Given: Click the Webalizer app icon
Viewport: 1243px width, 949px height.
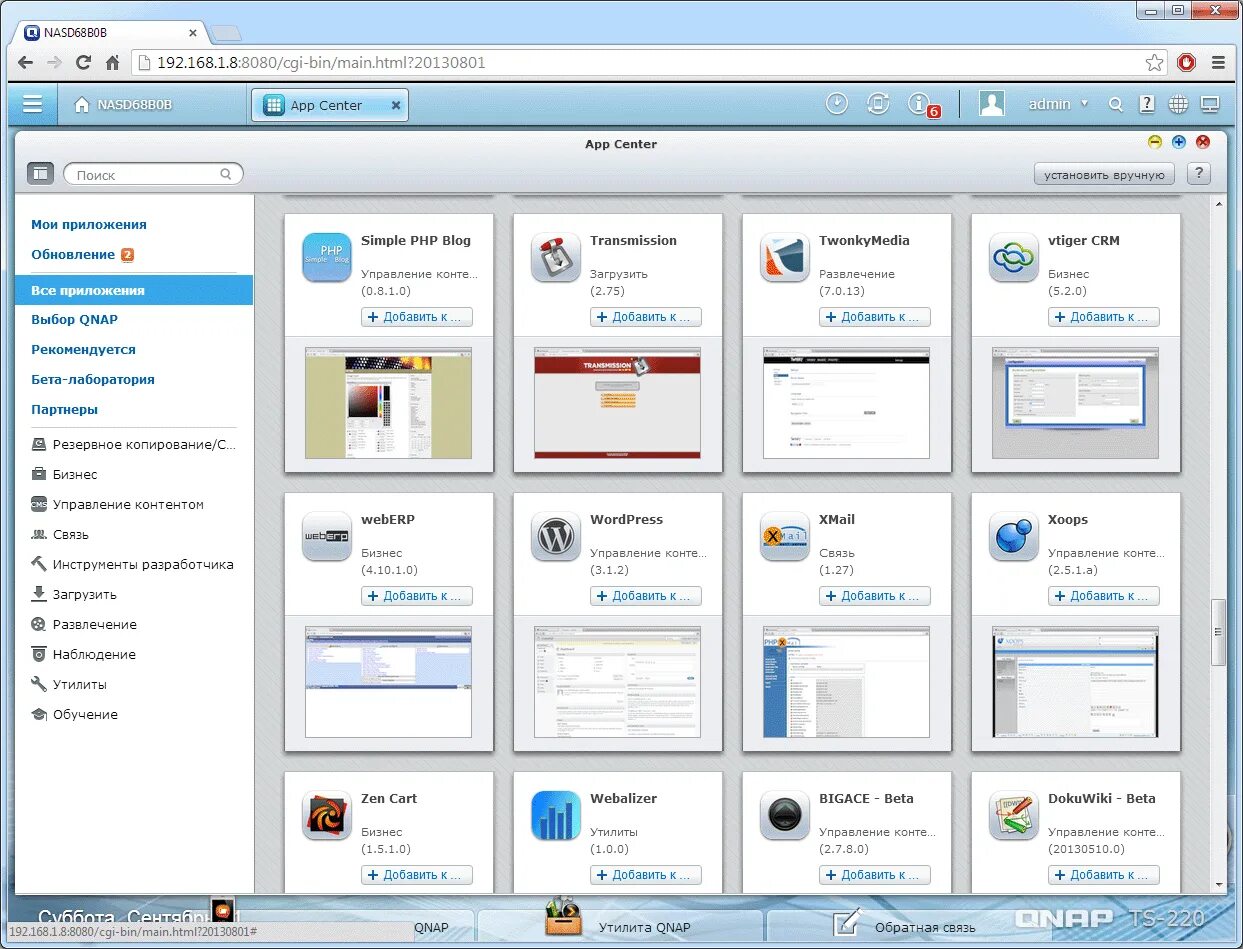Looking at the screenshot, I should tap(556, 816).
